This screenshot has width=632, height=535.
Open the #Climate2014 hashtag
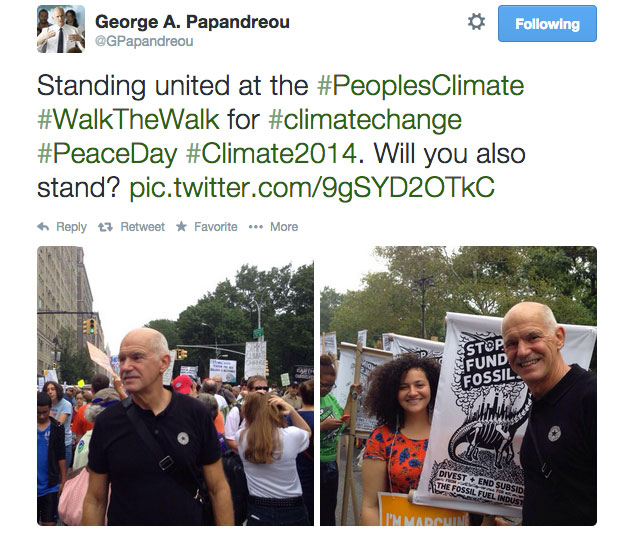pos(272,154)
